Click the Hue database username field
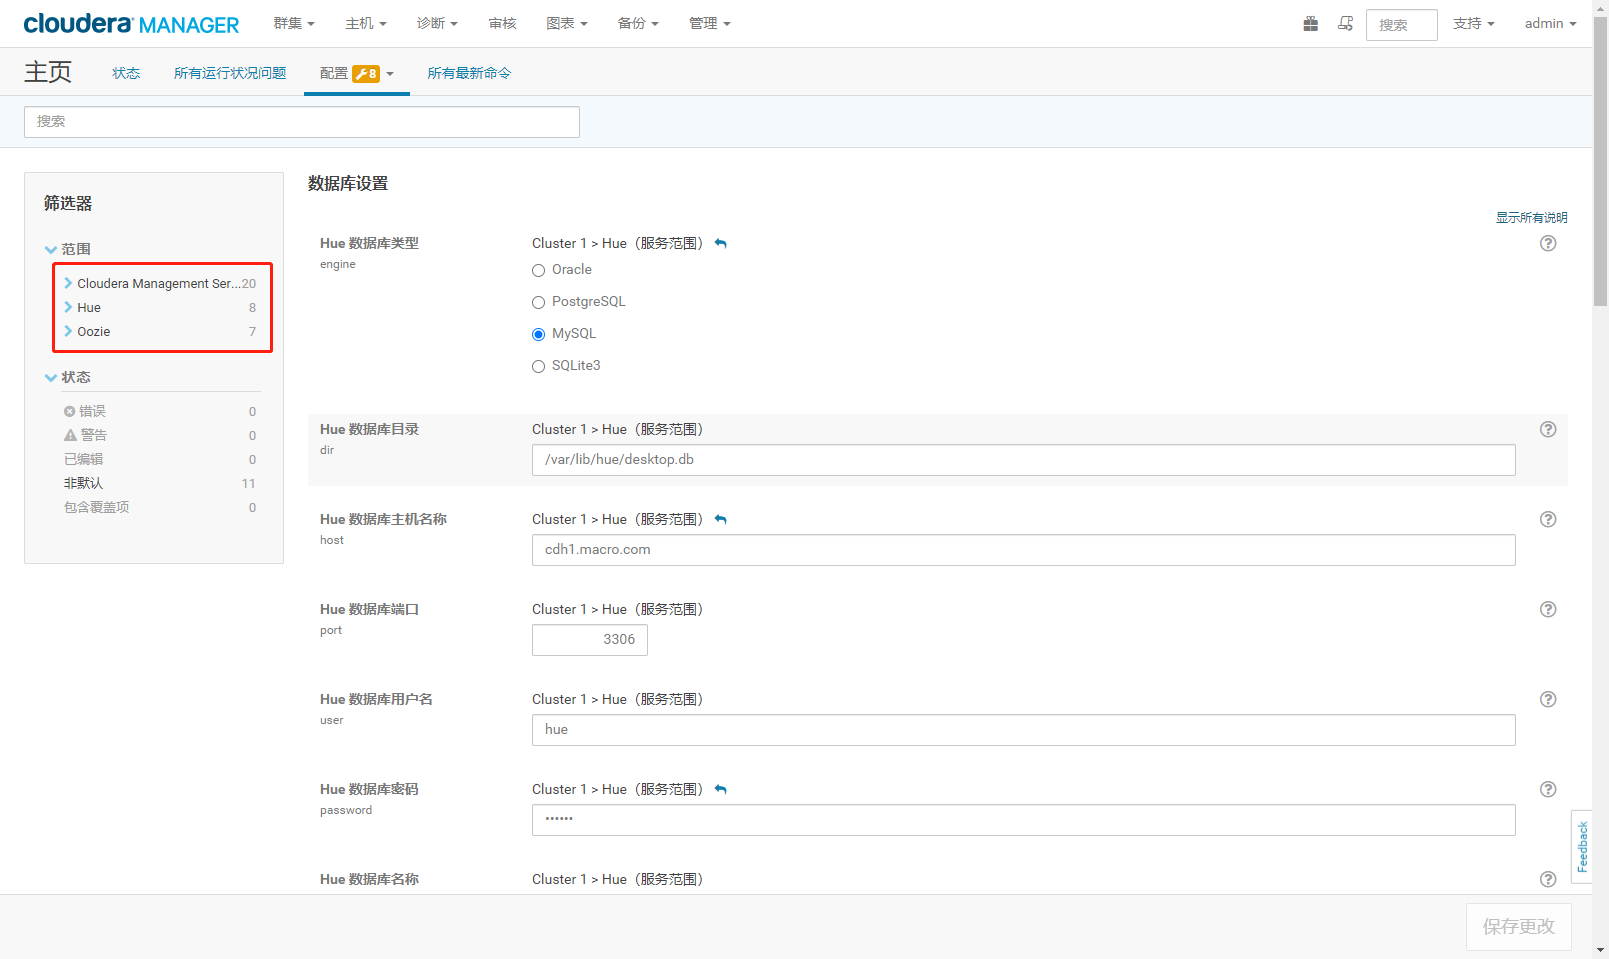Viewport: 1609px width, 959px height. (x=1023, y=730)
